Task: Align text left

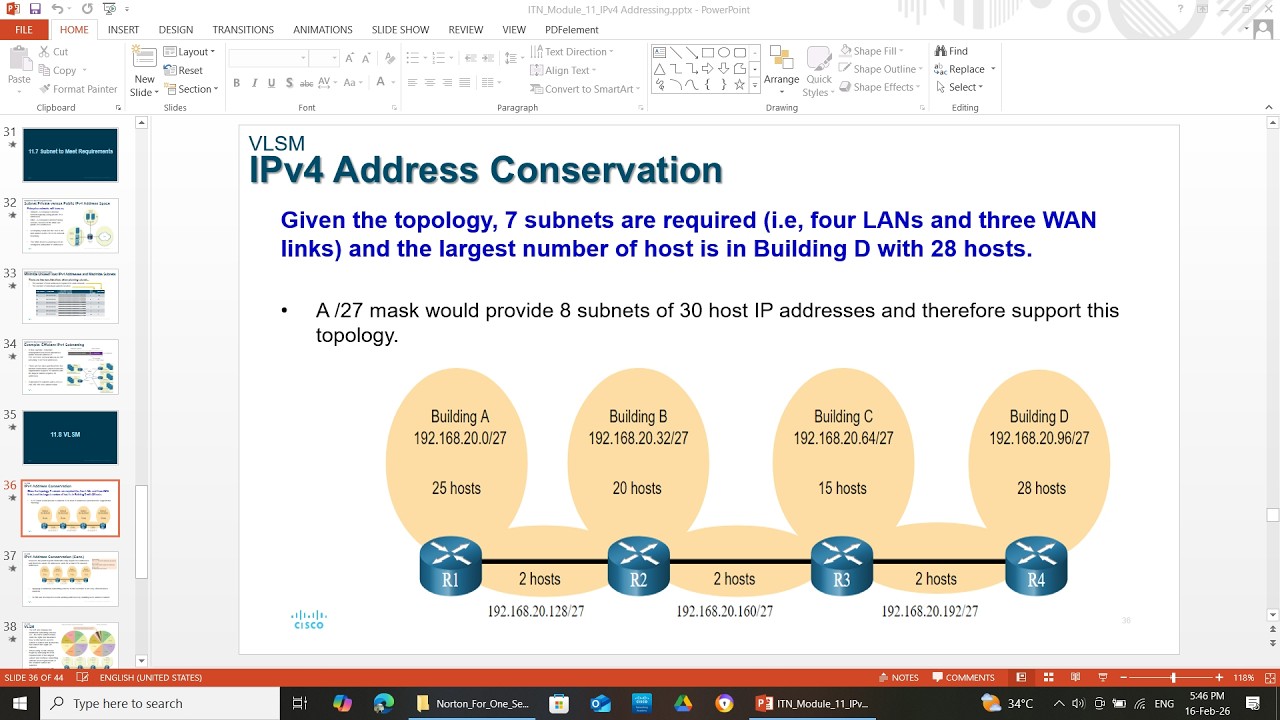Action: [x=411, y=83]
